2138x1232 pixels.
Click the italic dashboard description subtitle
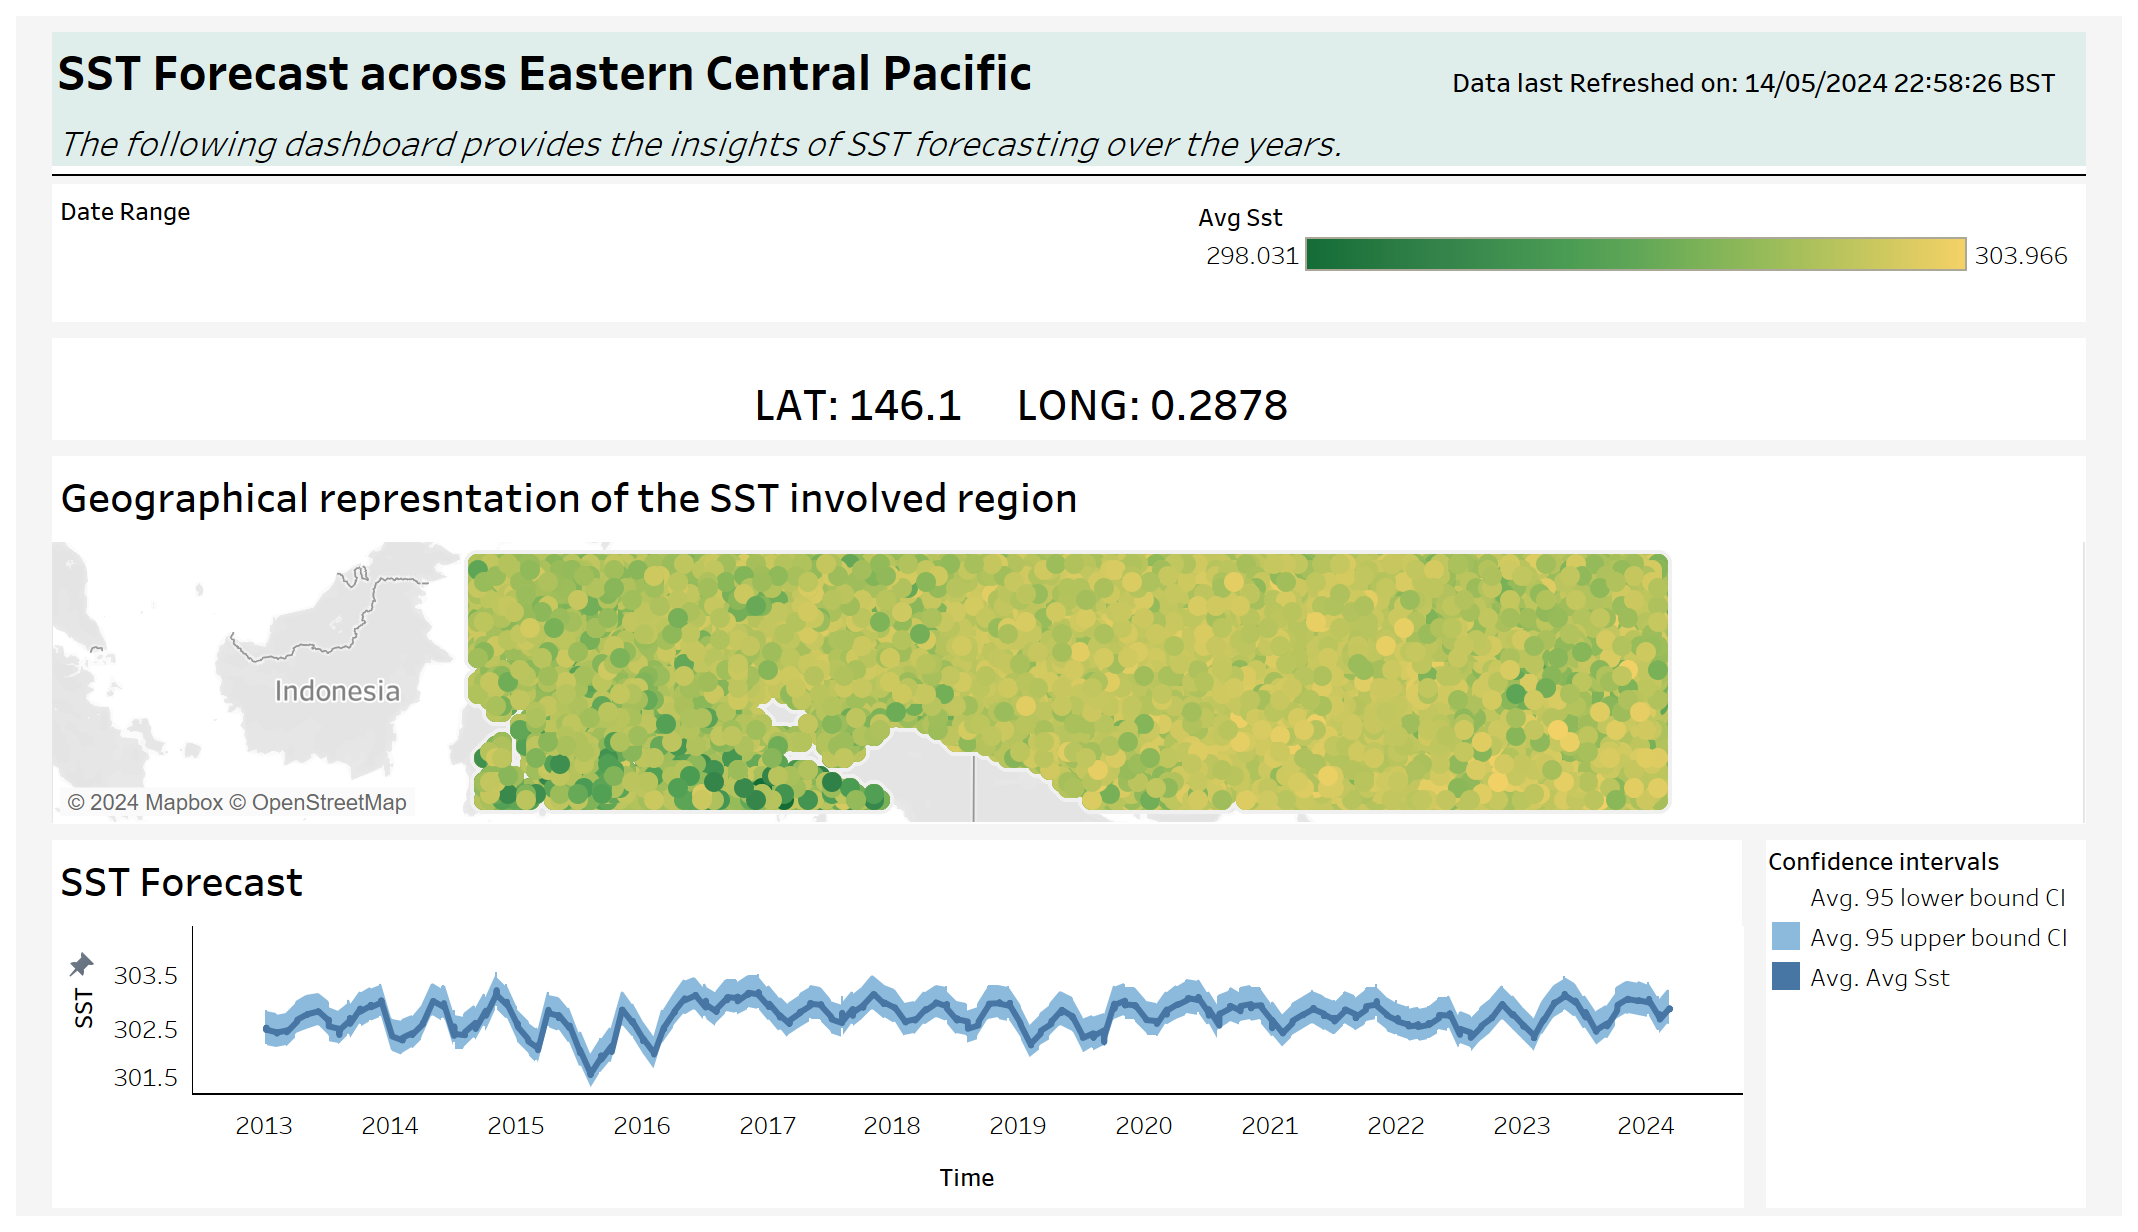(x=701, y=145)
